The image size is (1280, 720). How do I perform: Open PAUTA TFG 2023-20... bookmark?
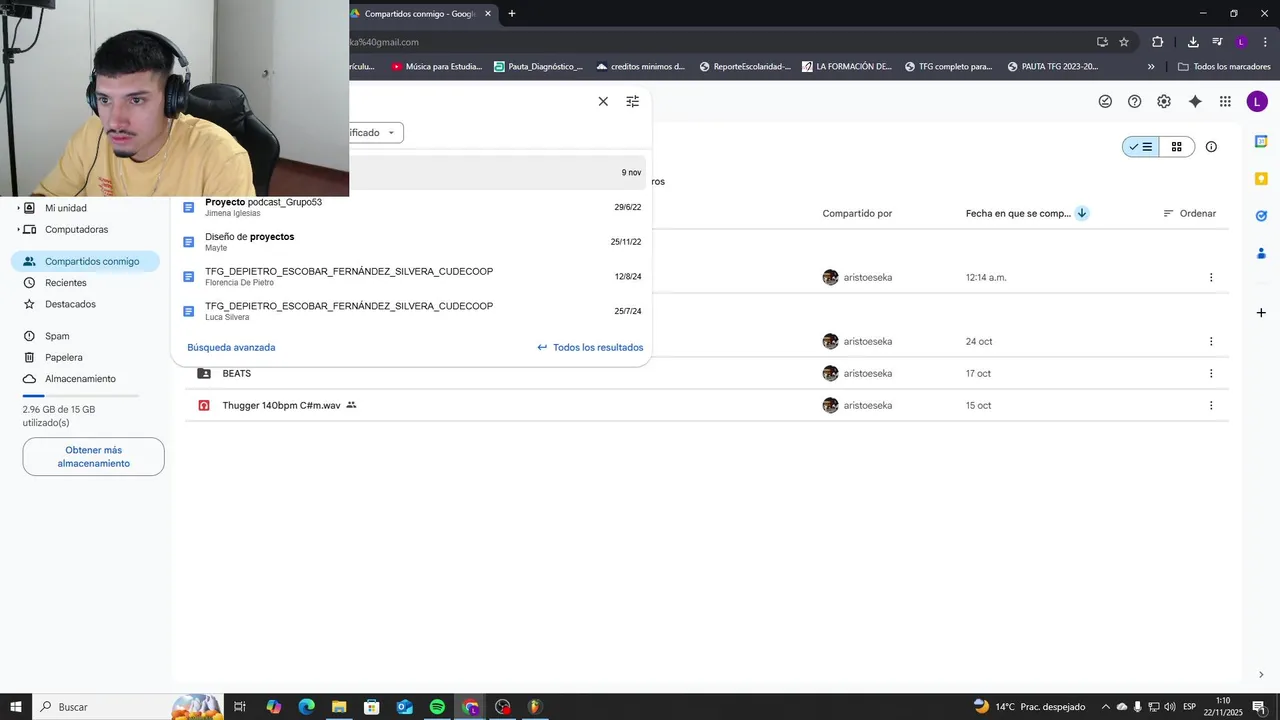pyautogui.click(x=1053, y=67)
